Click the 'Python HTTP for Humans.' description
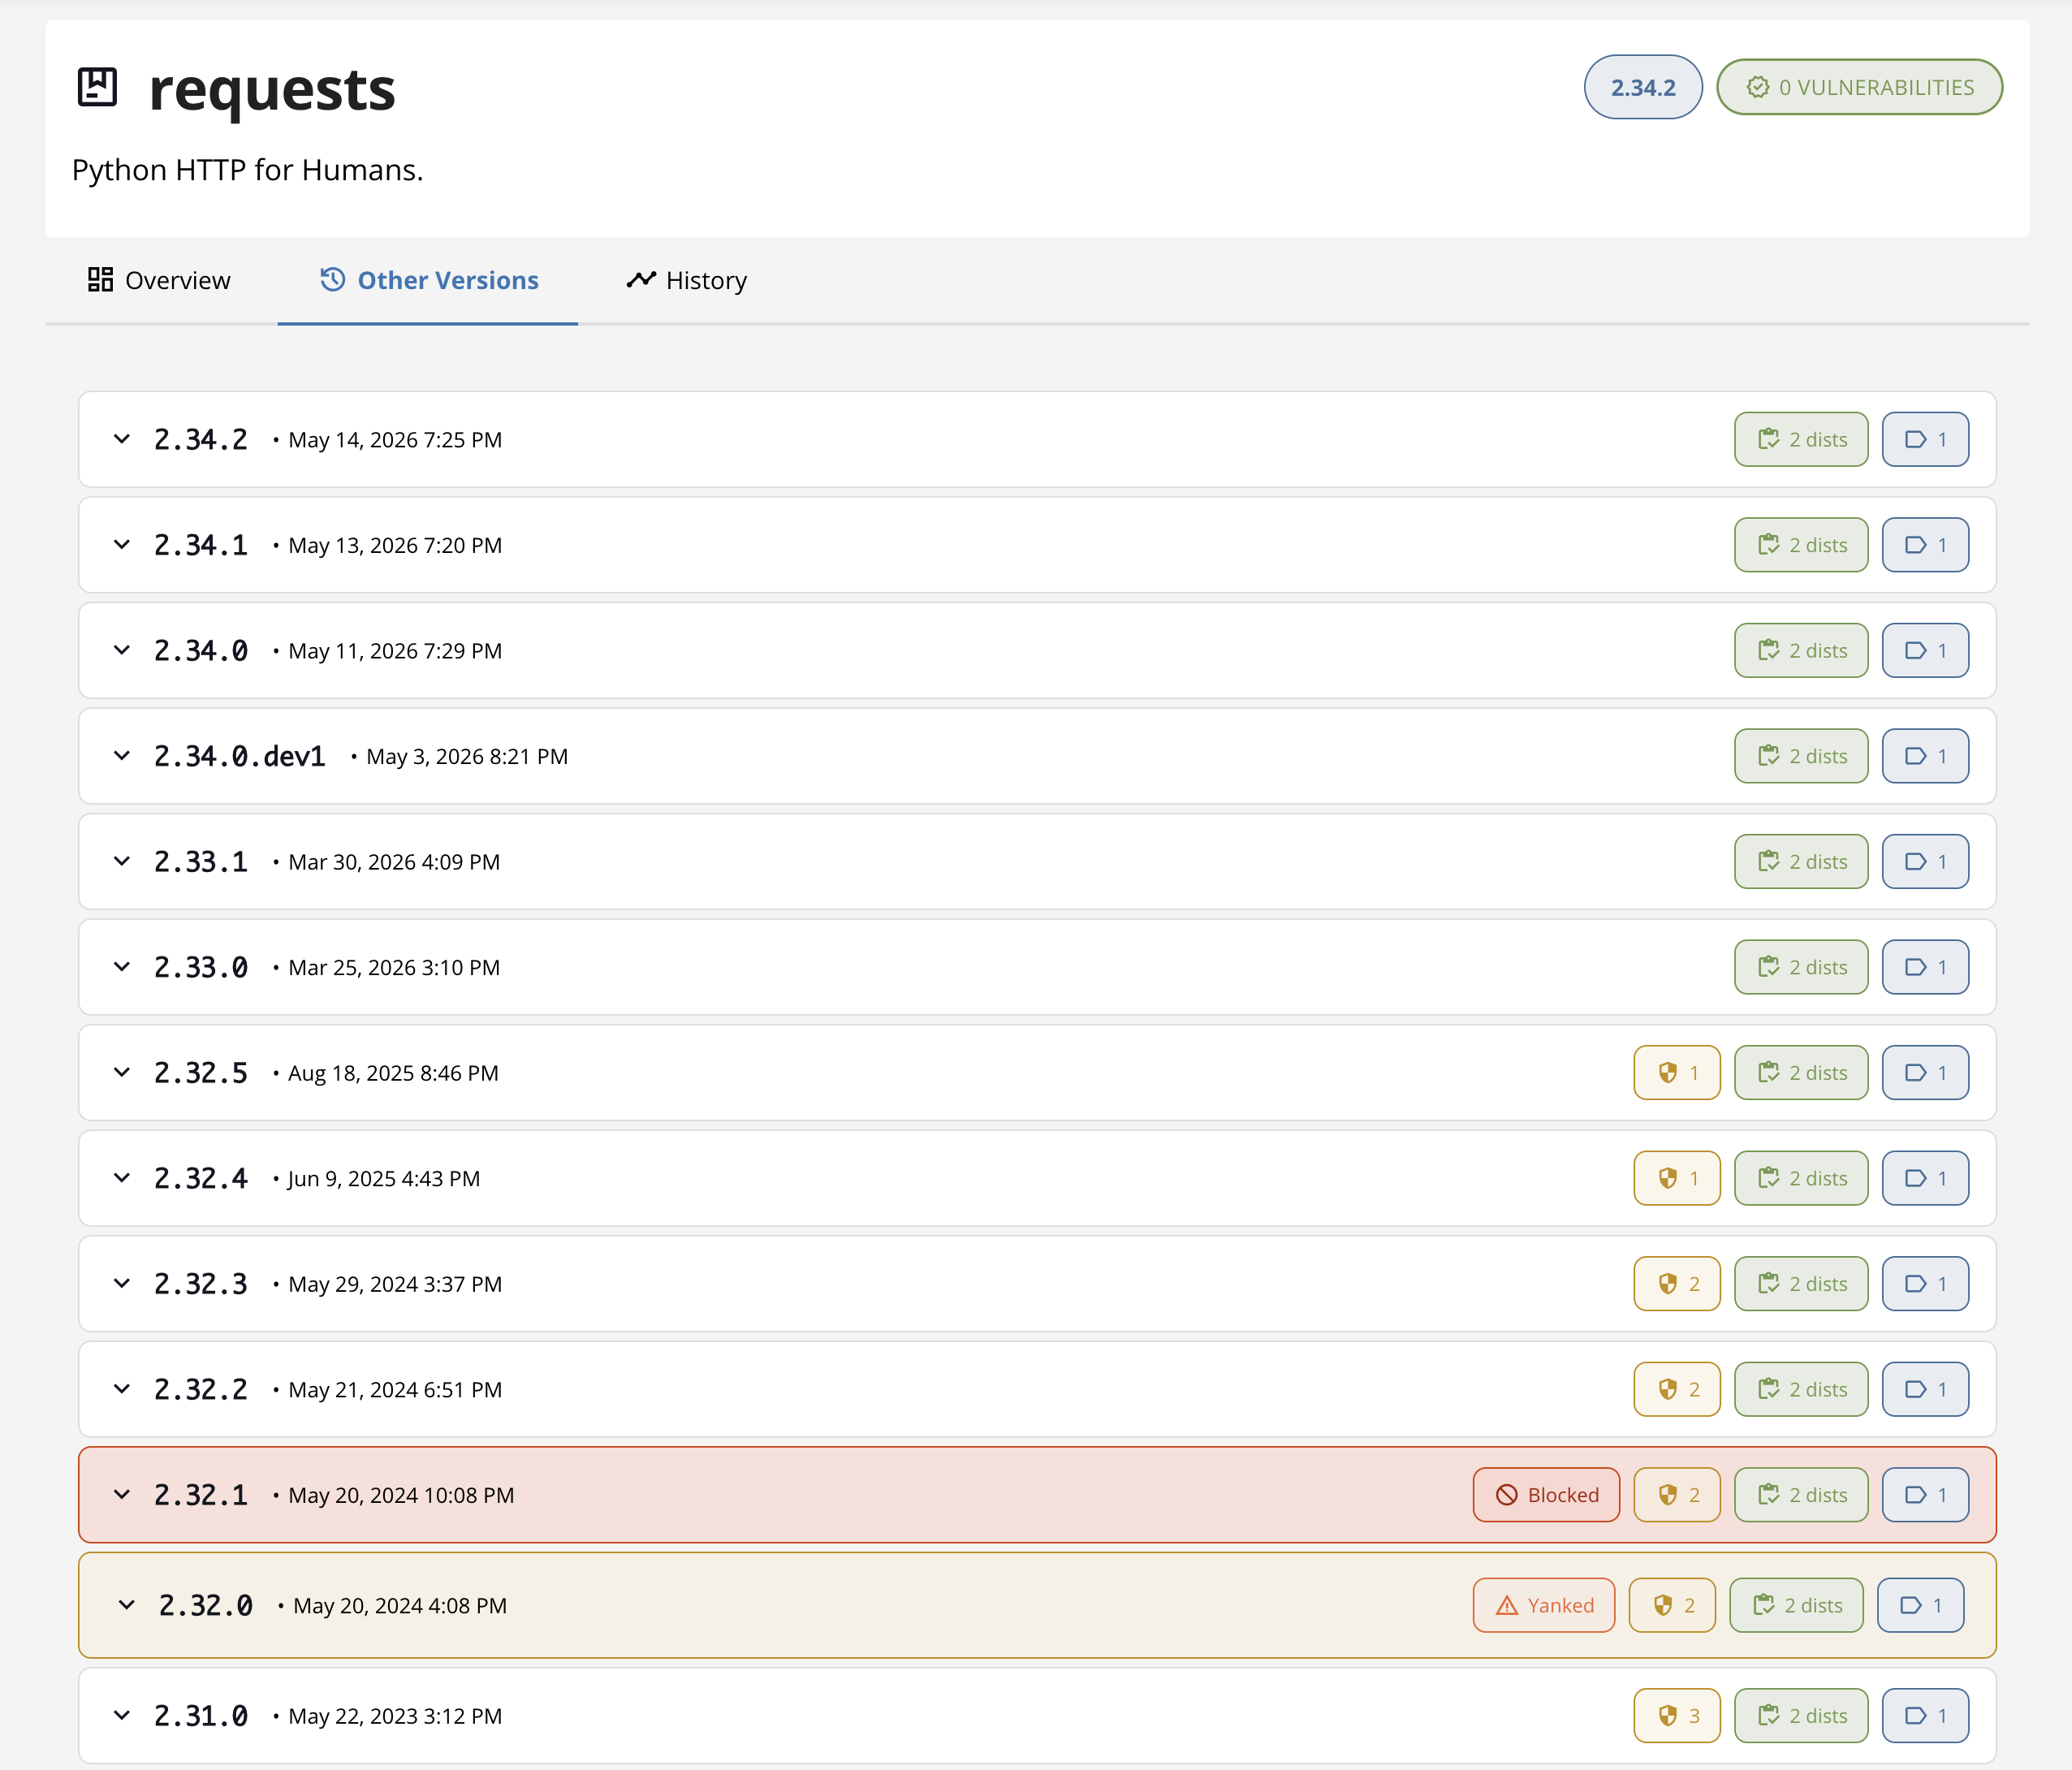Image resolution: width=2072 pixels, height=1770 pixels. pos(248,170)
